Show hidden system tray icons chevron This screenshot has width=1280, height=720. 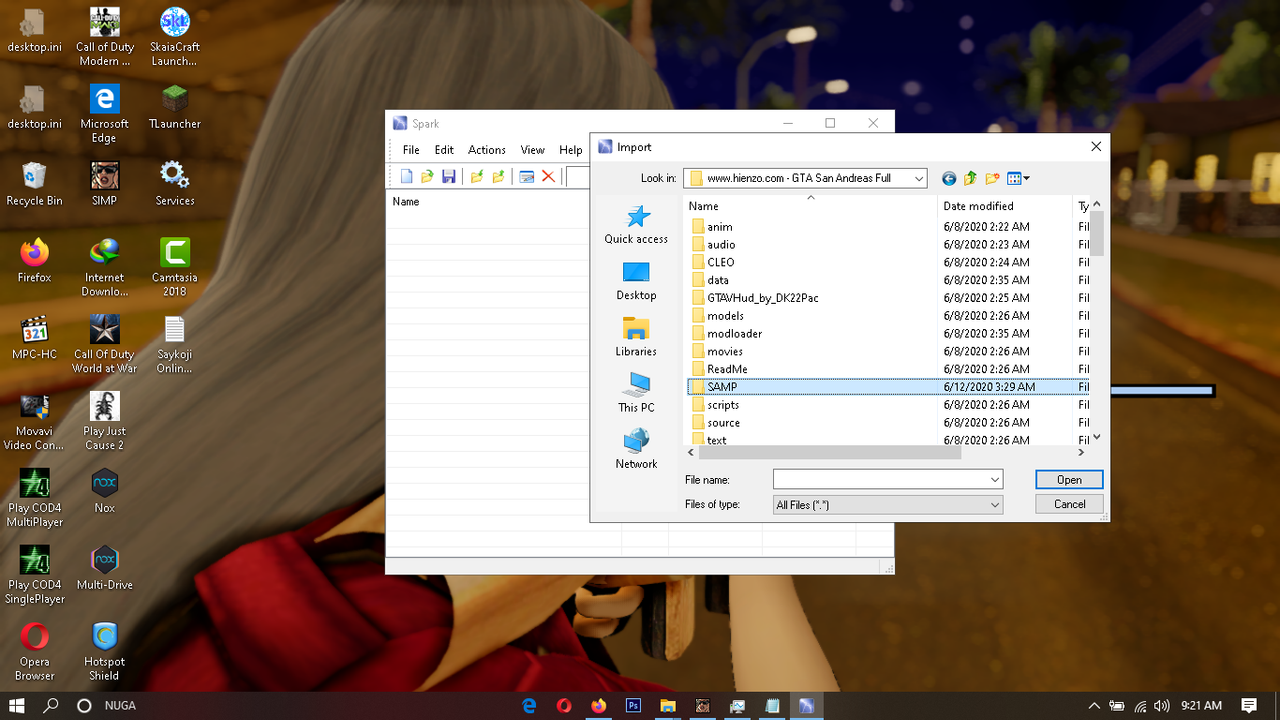pyautogui.click(x=1094, y=706)
